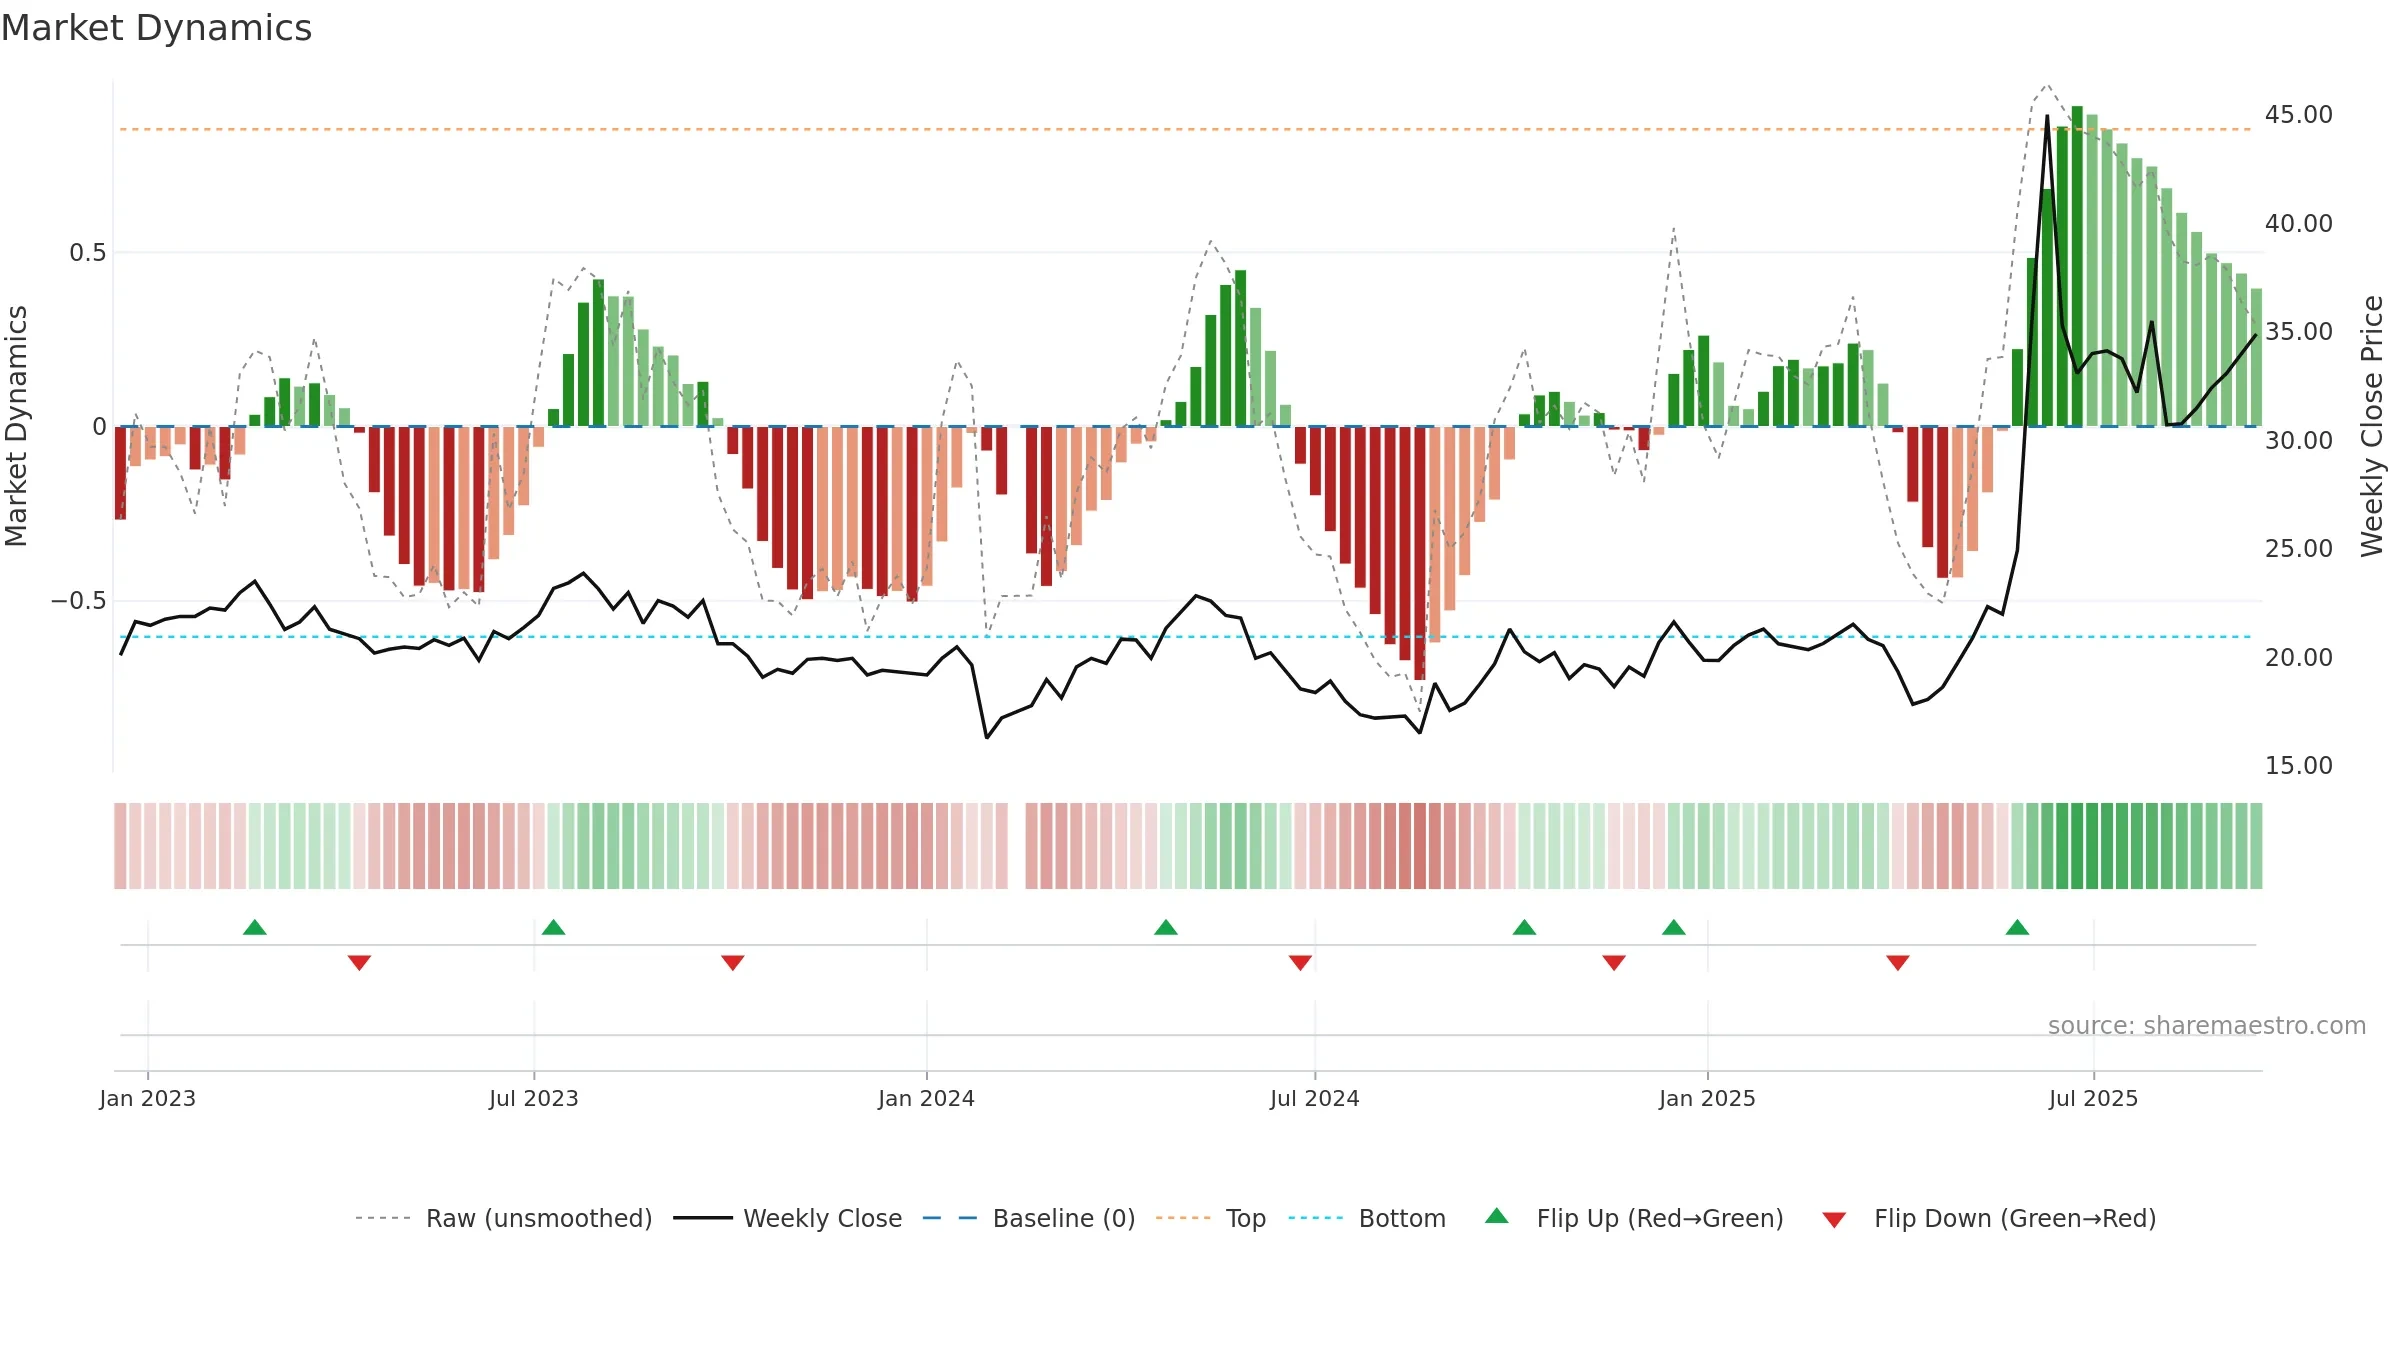Click the Jan 2025 x-axis label
This screenshot has width=2400, height=1350.
click(1708, 1098)
